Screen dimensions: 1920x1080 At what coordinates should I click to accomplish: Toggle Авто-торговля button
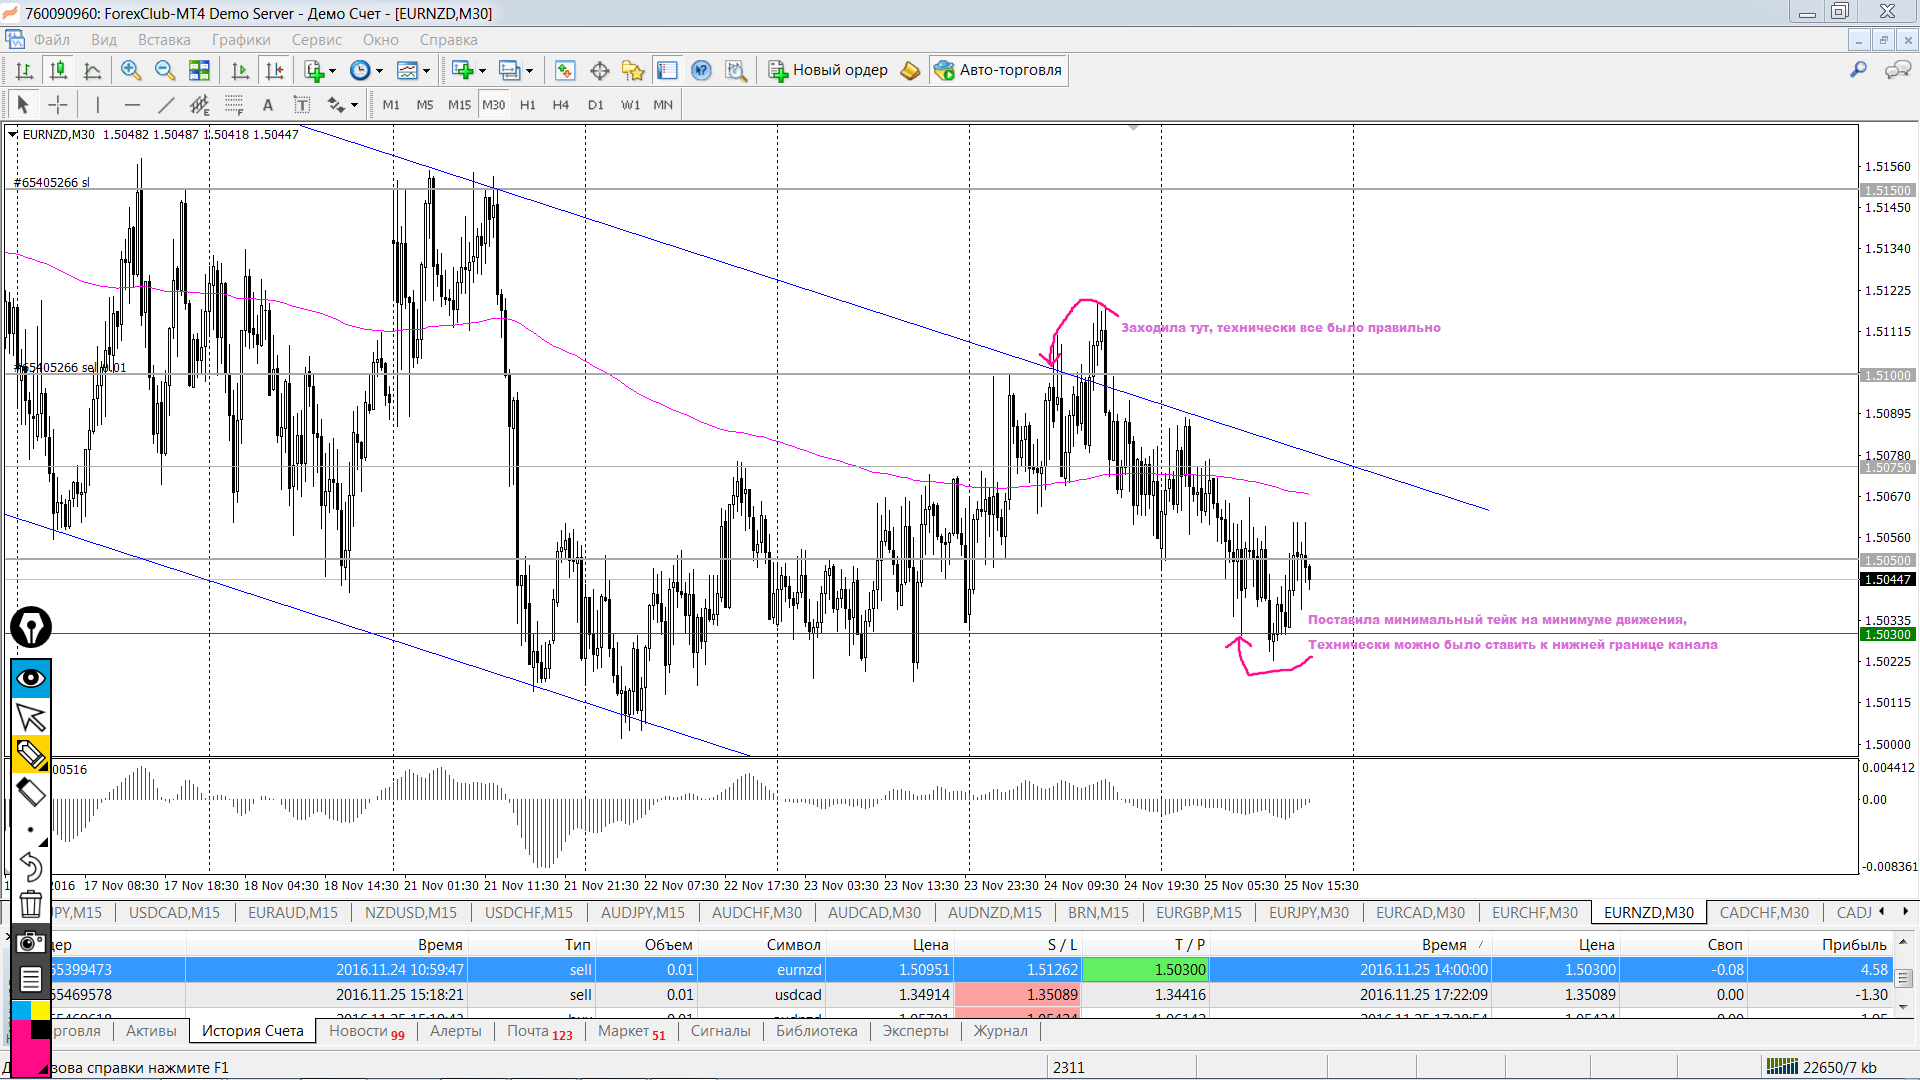pos(998,70)
